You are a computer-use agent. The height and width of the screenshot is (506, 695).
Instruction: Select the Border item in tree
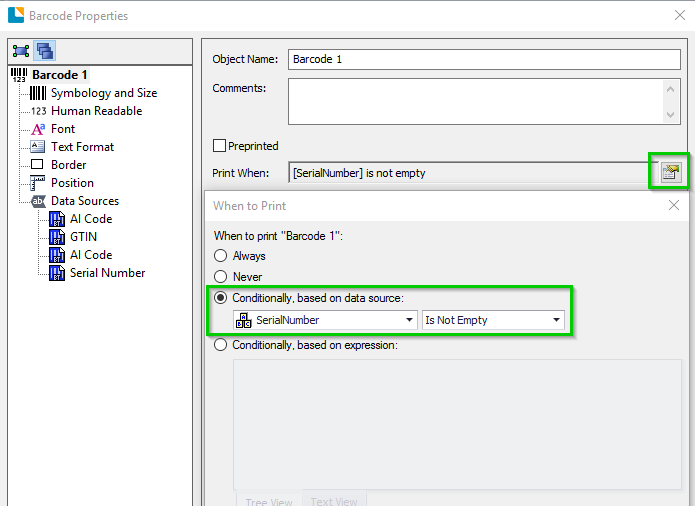[x=68, y=165]
